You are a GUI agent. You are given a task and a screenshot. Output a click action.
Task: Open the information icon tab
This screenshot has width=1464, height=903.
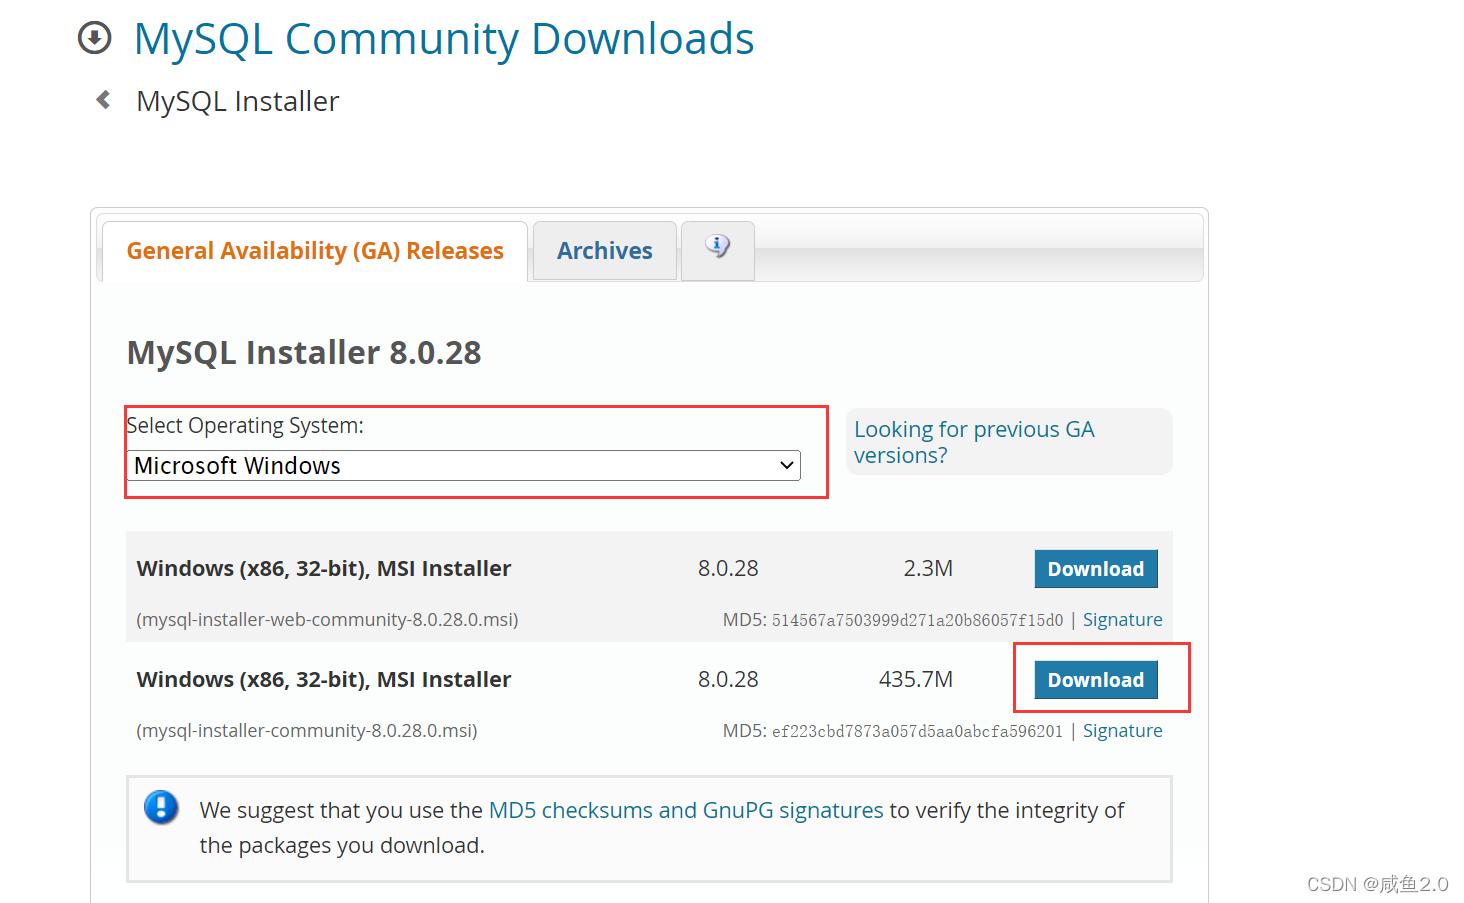[x=718, y=250]
